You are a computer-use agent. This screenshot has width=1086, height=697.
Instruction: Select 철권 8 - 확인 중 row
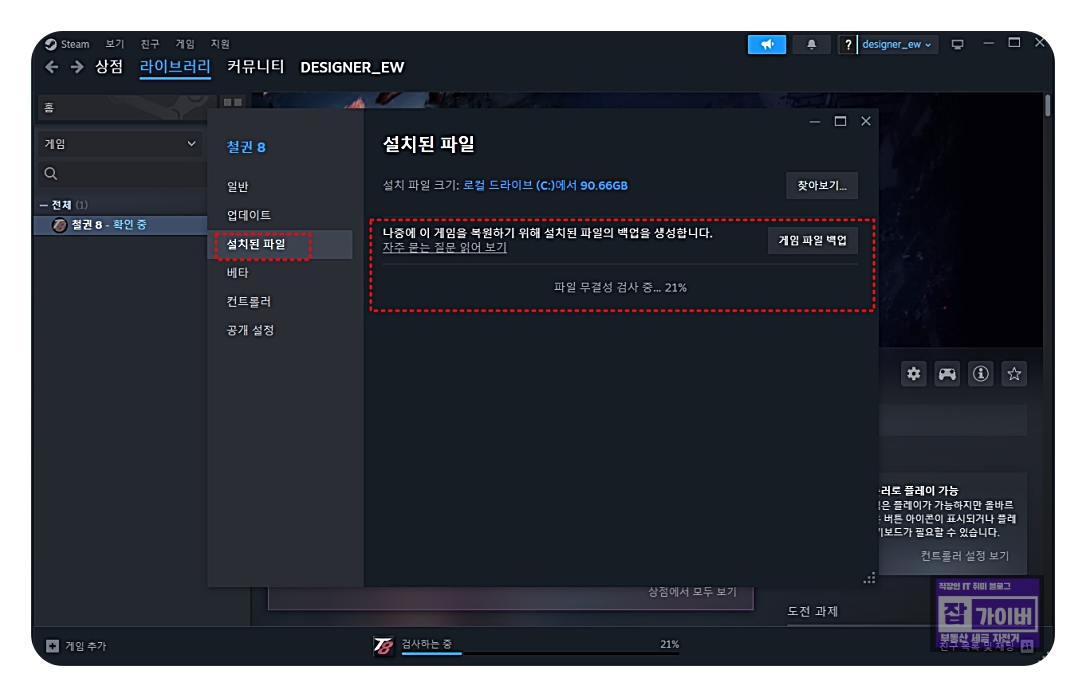122,225
